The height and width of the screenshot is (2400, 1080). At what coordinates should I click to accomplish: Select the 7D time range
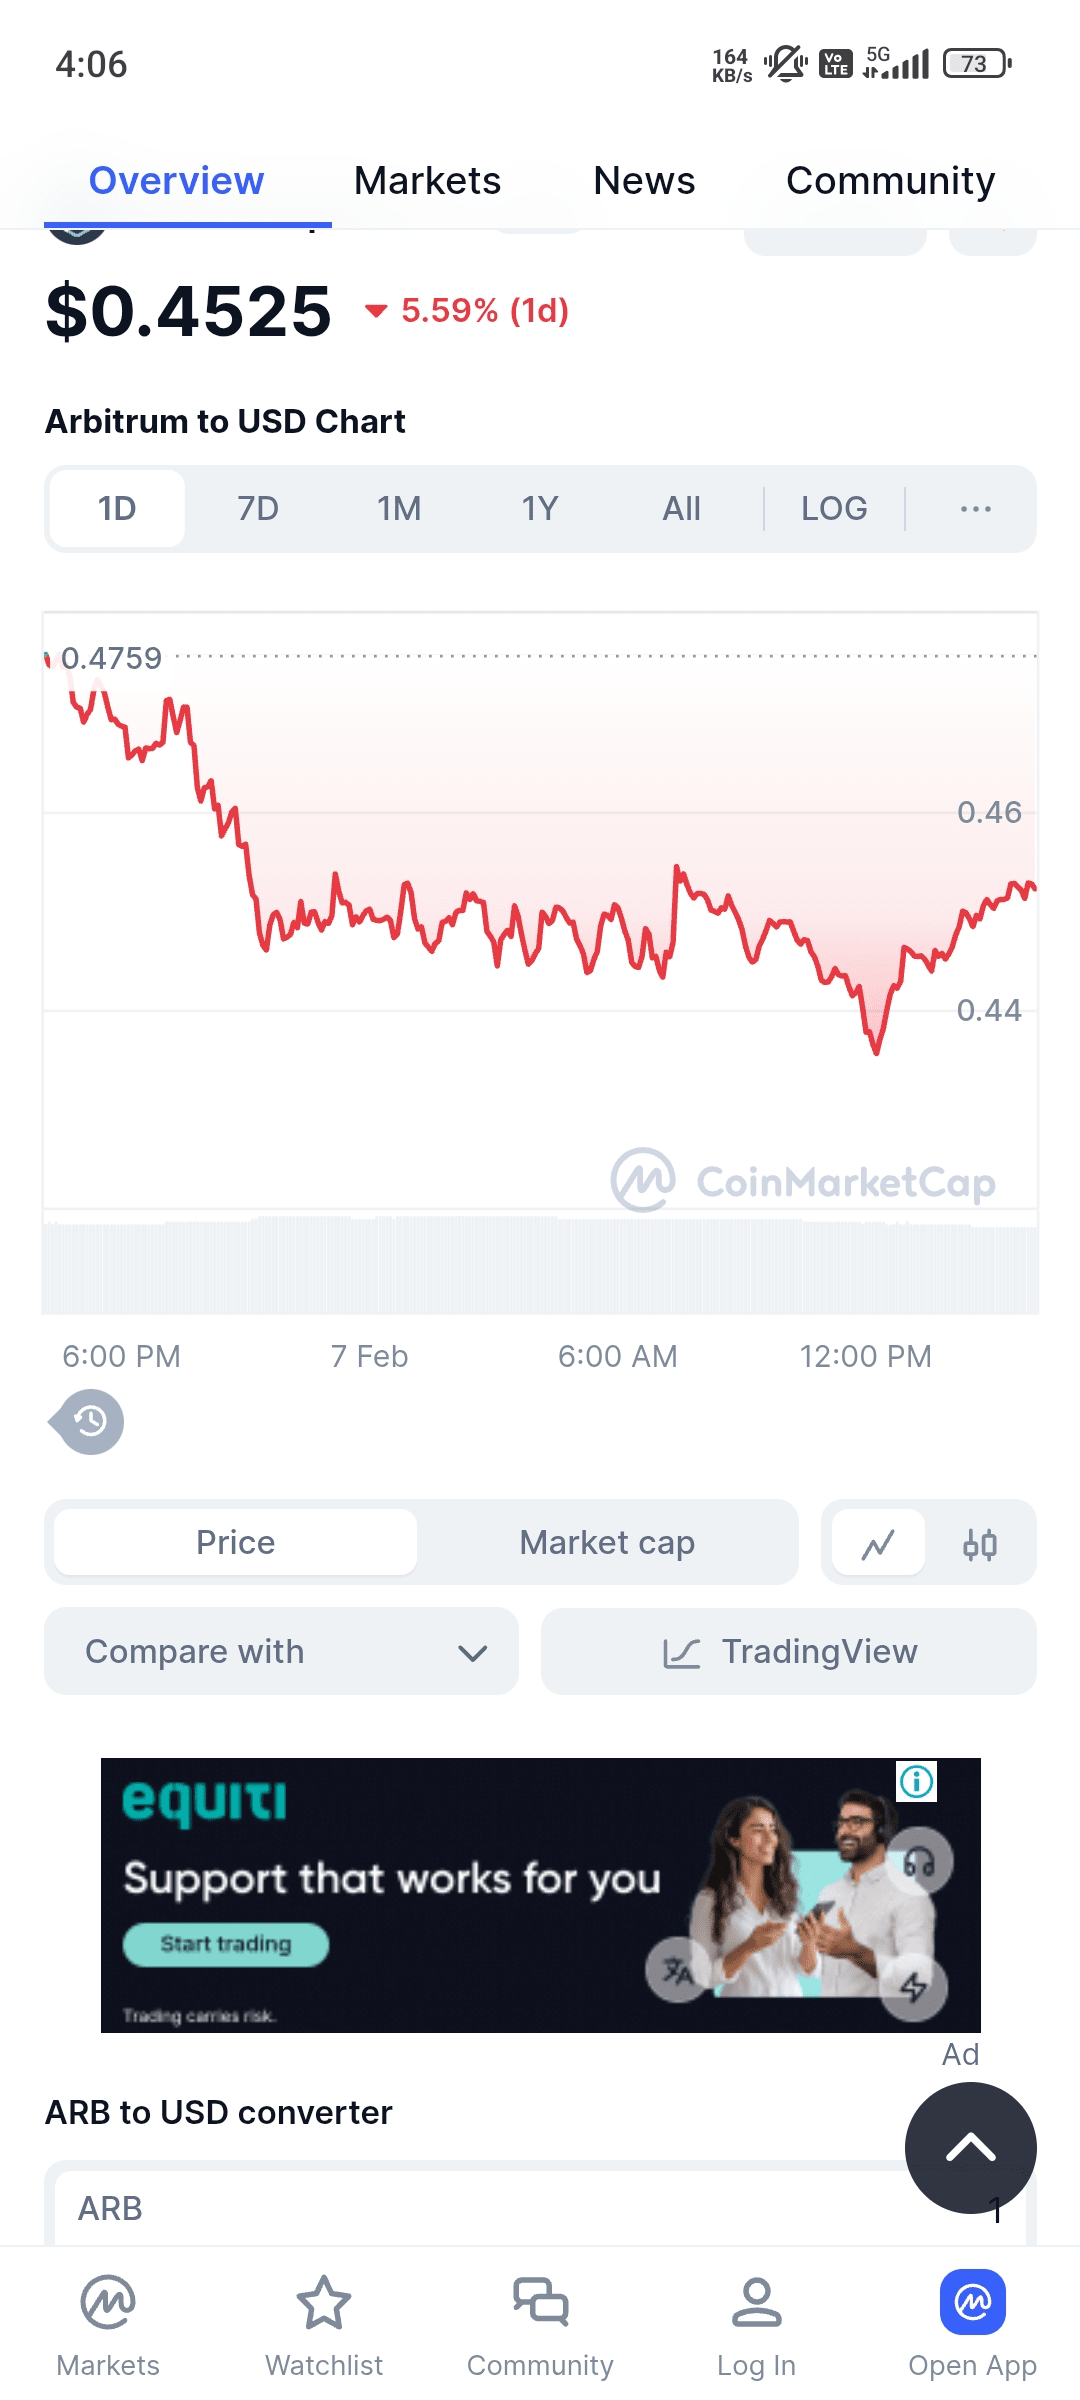coord(258,509)
